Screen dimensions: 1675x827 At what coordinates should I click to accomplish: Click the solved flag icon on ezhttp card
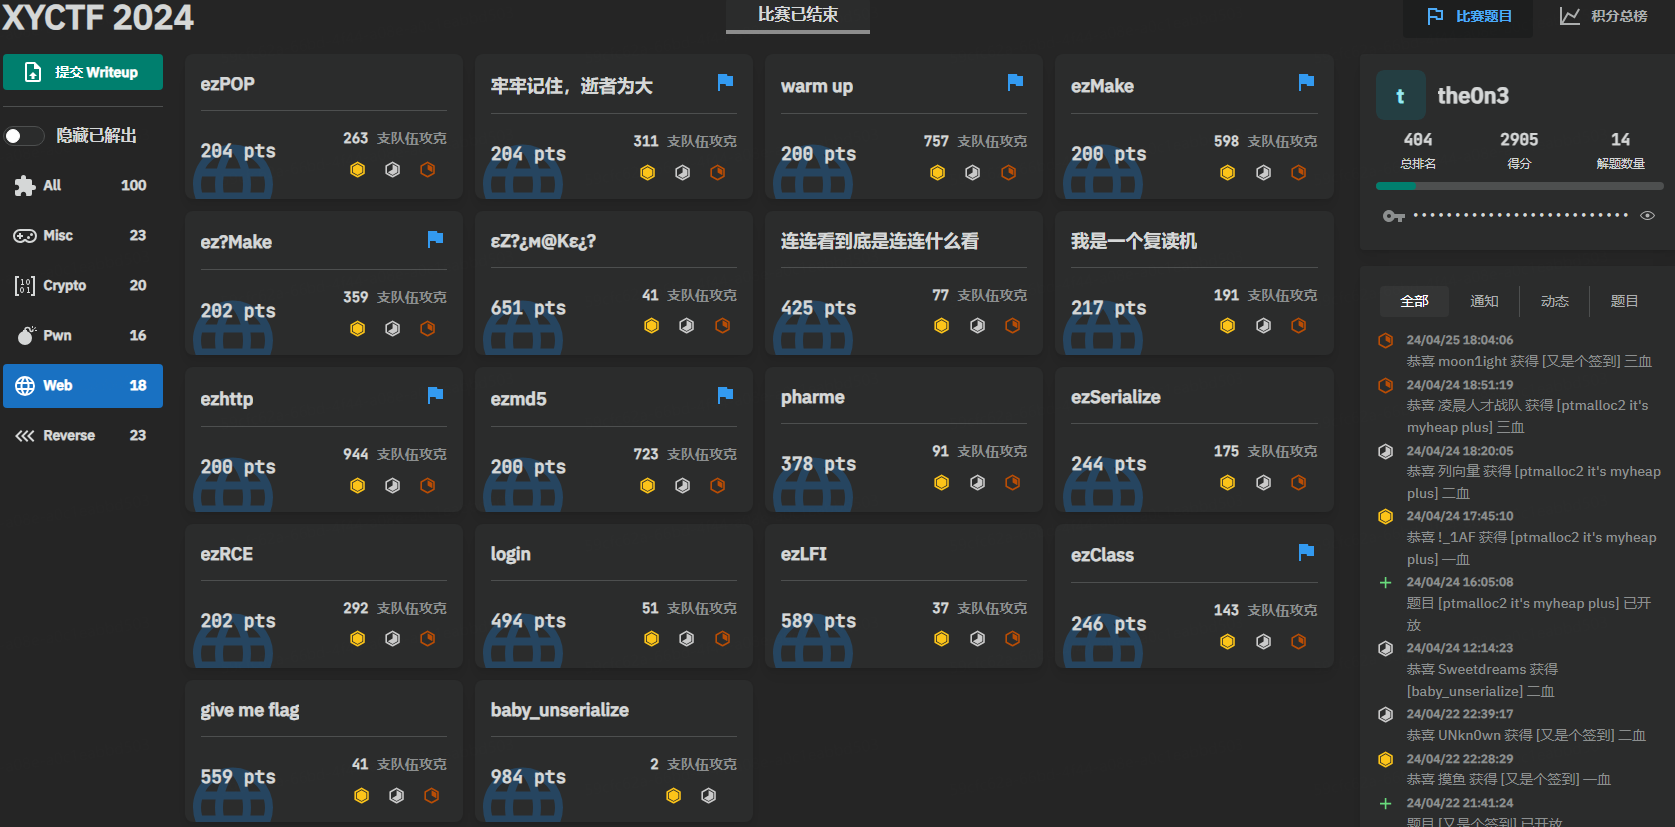click(435, 395)
